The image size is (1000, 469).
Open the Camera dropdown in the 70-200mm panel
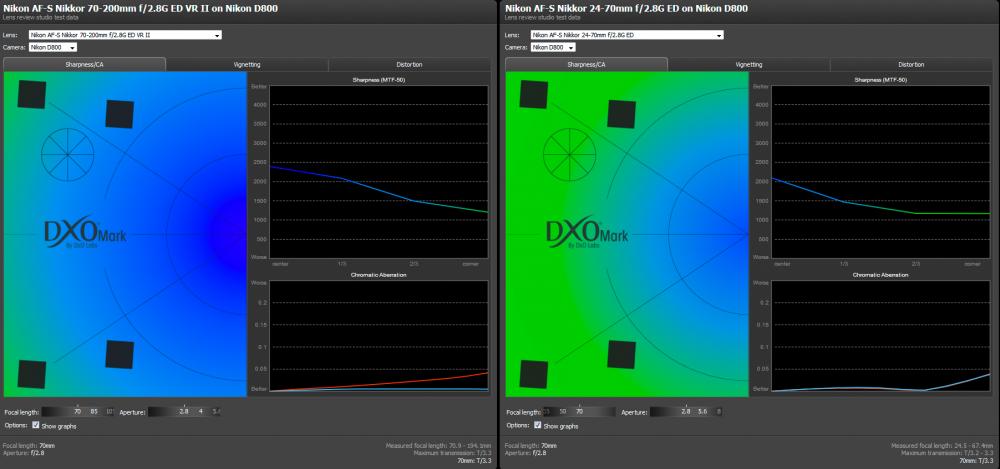pos(53,47)
